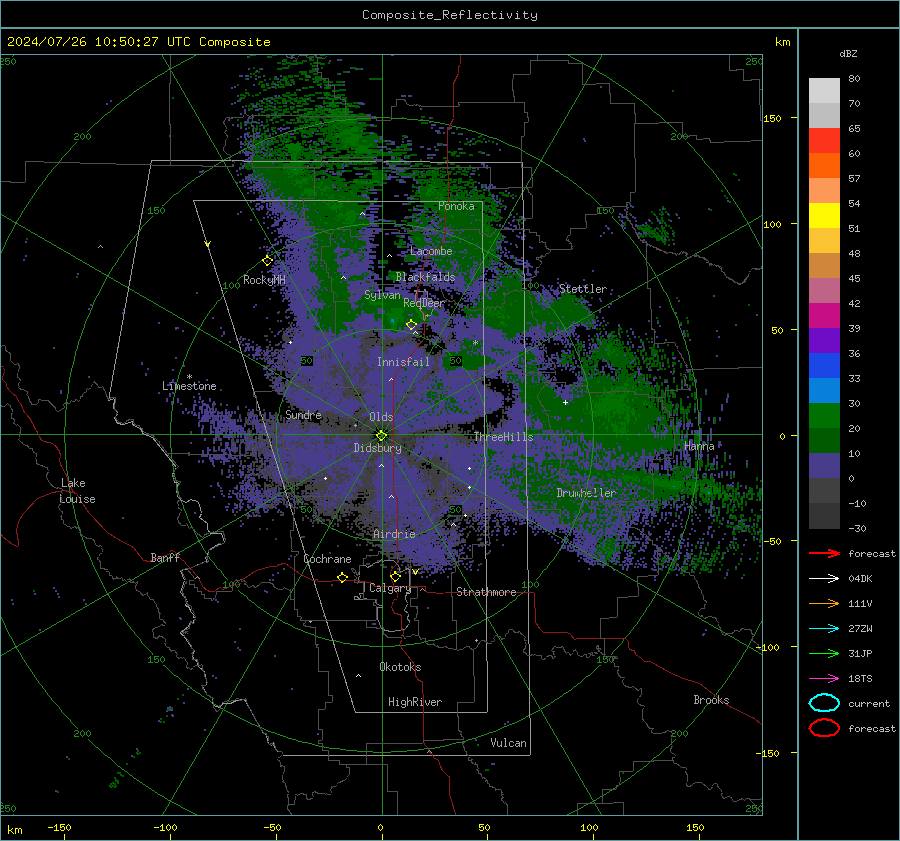Click the yellow diamond marker near RockyMH

point(267,261)
